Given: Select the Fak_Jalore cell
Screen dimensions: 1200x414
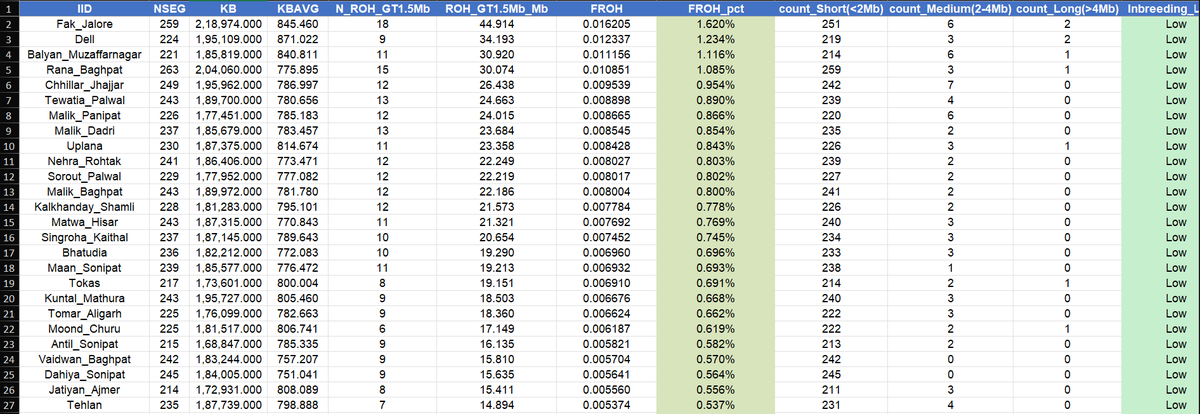Looking at the screenshot, I should (x=85, y=22).
